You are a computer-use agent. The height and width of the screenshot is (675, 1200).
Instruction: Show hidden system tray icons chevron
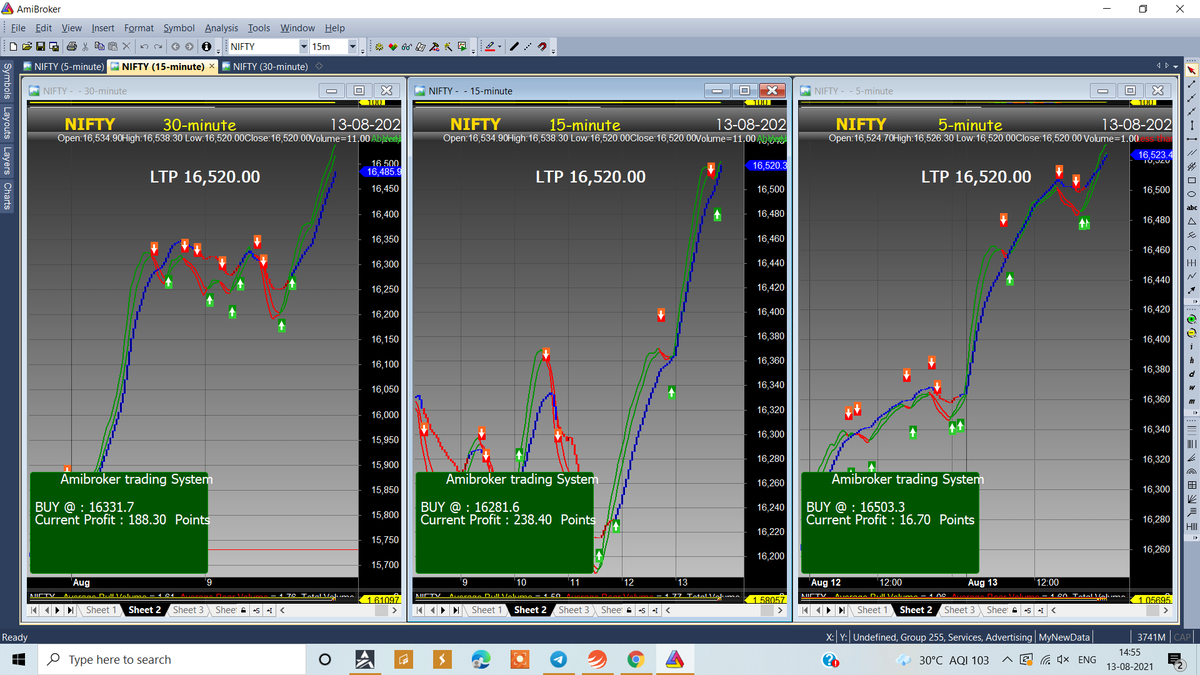(x=1006, y=660)
